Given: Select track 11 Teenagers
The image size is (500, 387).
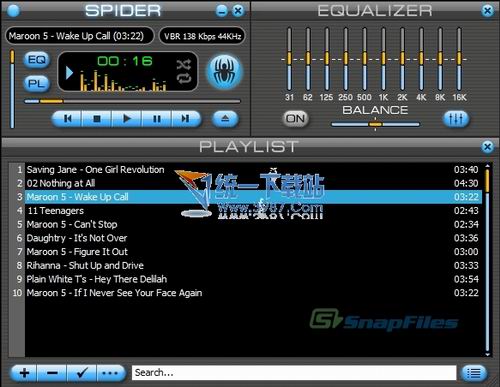Looking at the screenshot, I should coord(253,211).
